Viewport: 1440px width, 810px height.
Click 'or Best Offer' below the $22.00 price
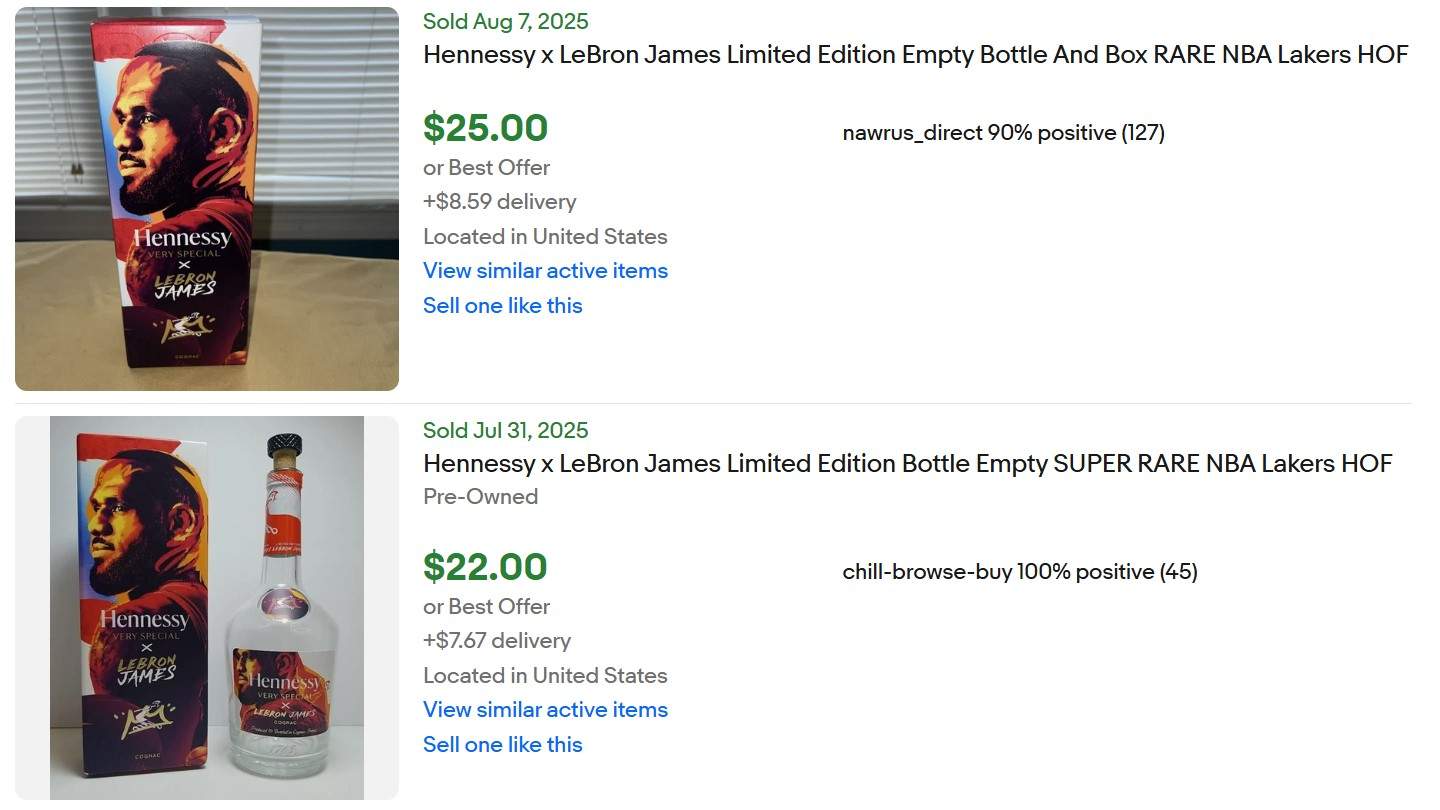tap(486, 607)
